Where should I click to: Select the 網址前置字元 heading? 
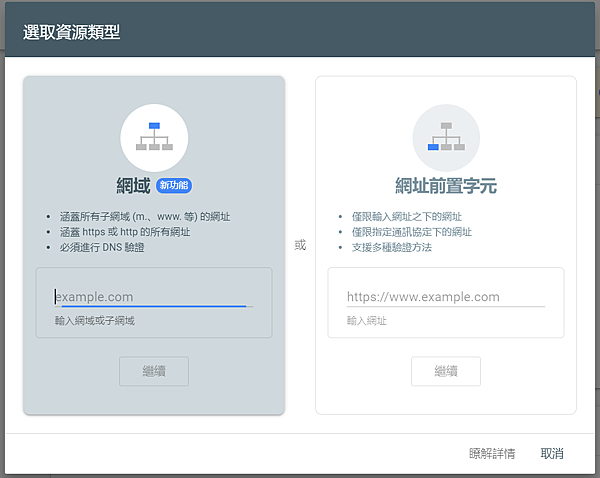tap(446, 186)
